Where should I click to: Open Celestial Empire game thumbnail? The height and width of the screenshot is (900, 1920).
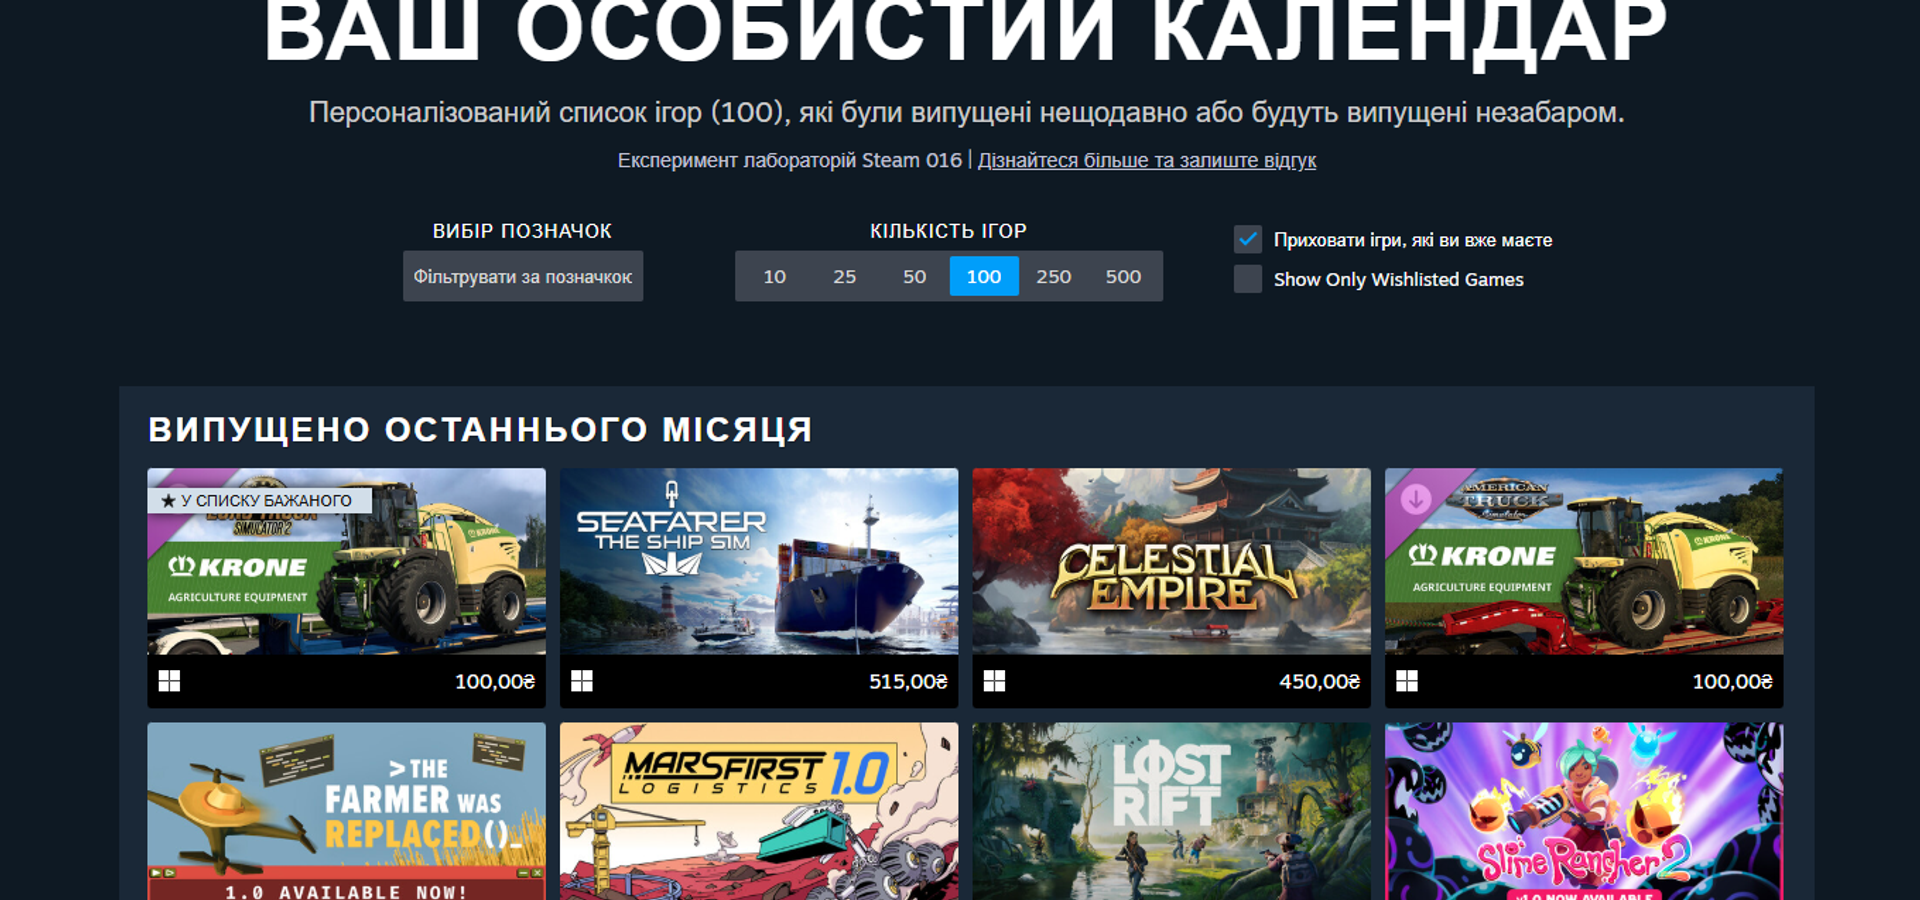click(x=1172, y=561)
